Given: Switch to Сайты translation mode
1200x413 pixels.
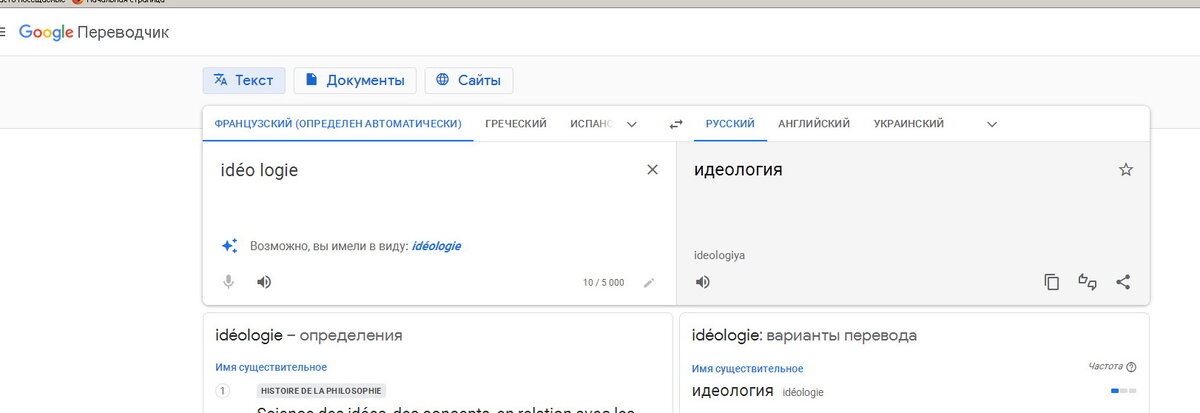Looking at the screenshot, I should (x=469, y=80).
